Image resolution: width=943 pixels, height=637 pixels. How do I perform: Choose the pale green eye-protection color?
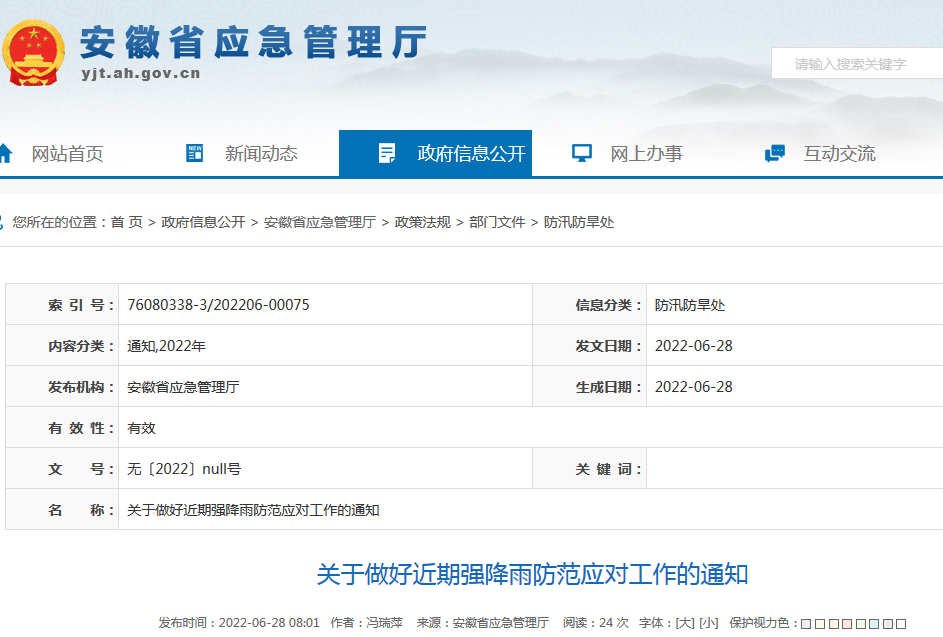pos(861,624)
